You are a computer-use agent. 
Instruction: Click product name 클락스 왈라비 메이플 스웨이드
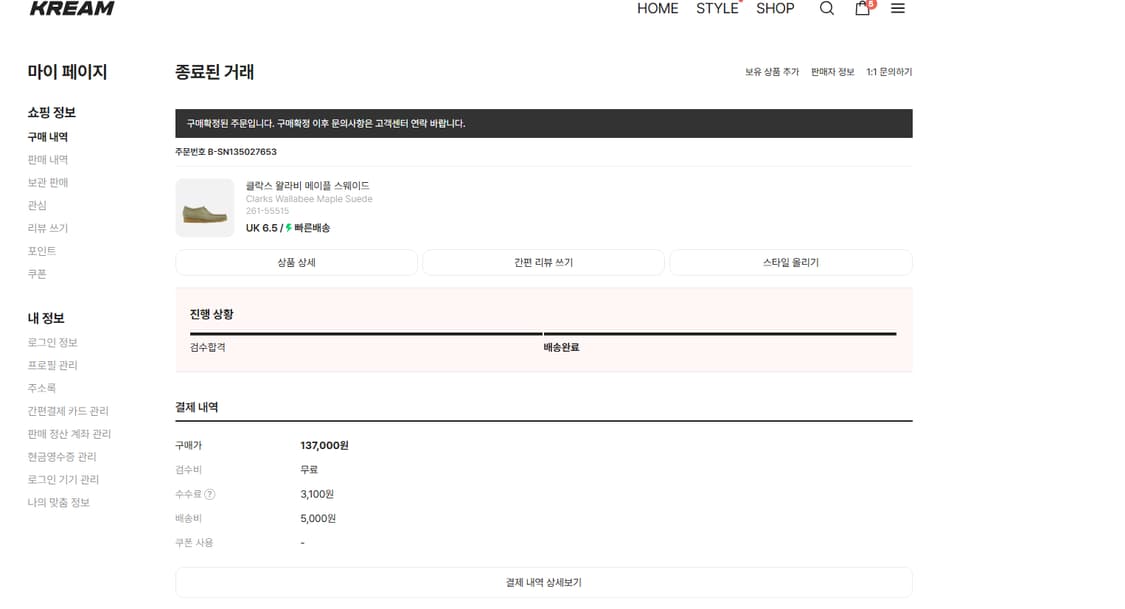tap(307, 186)
